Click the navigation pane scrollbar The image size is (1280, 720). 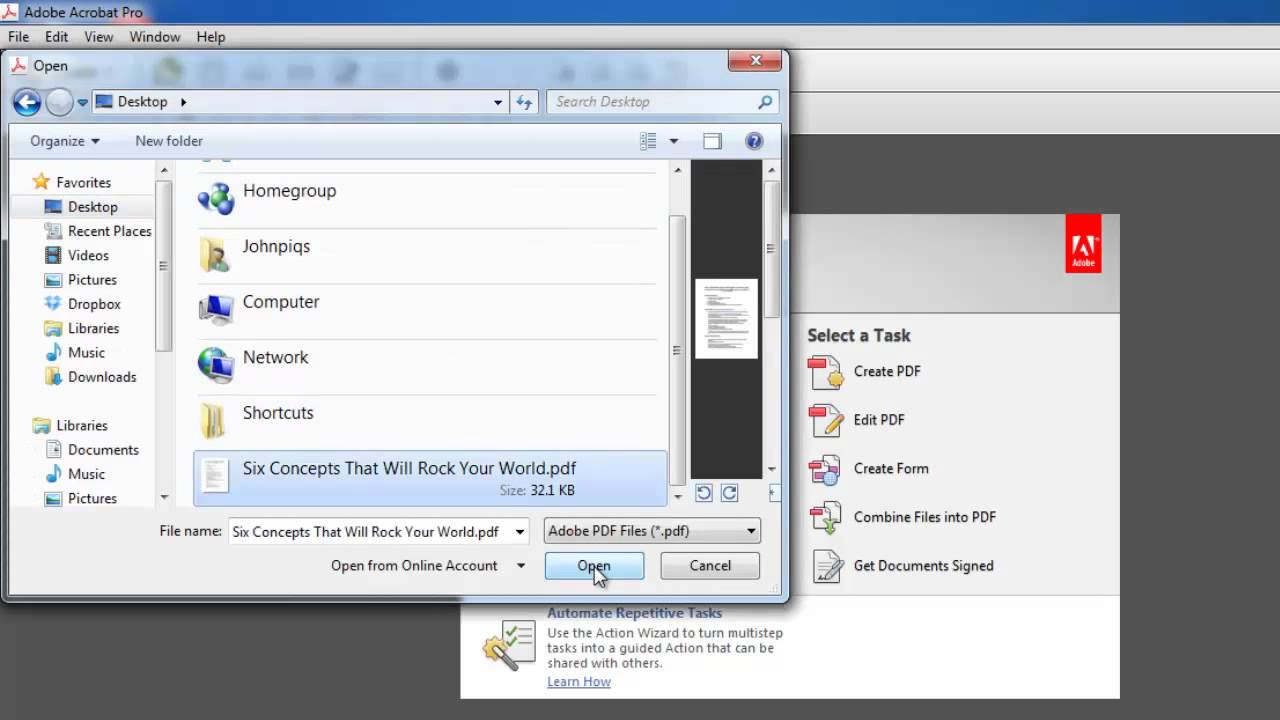(x=164, y=266)
